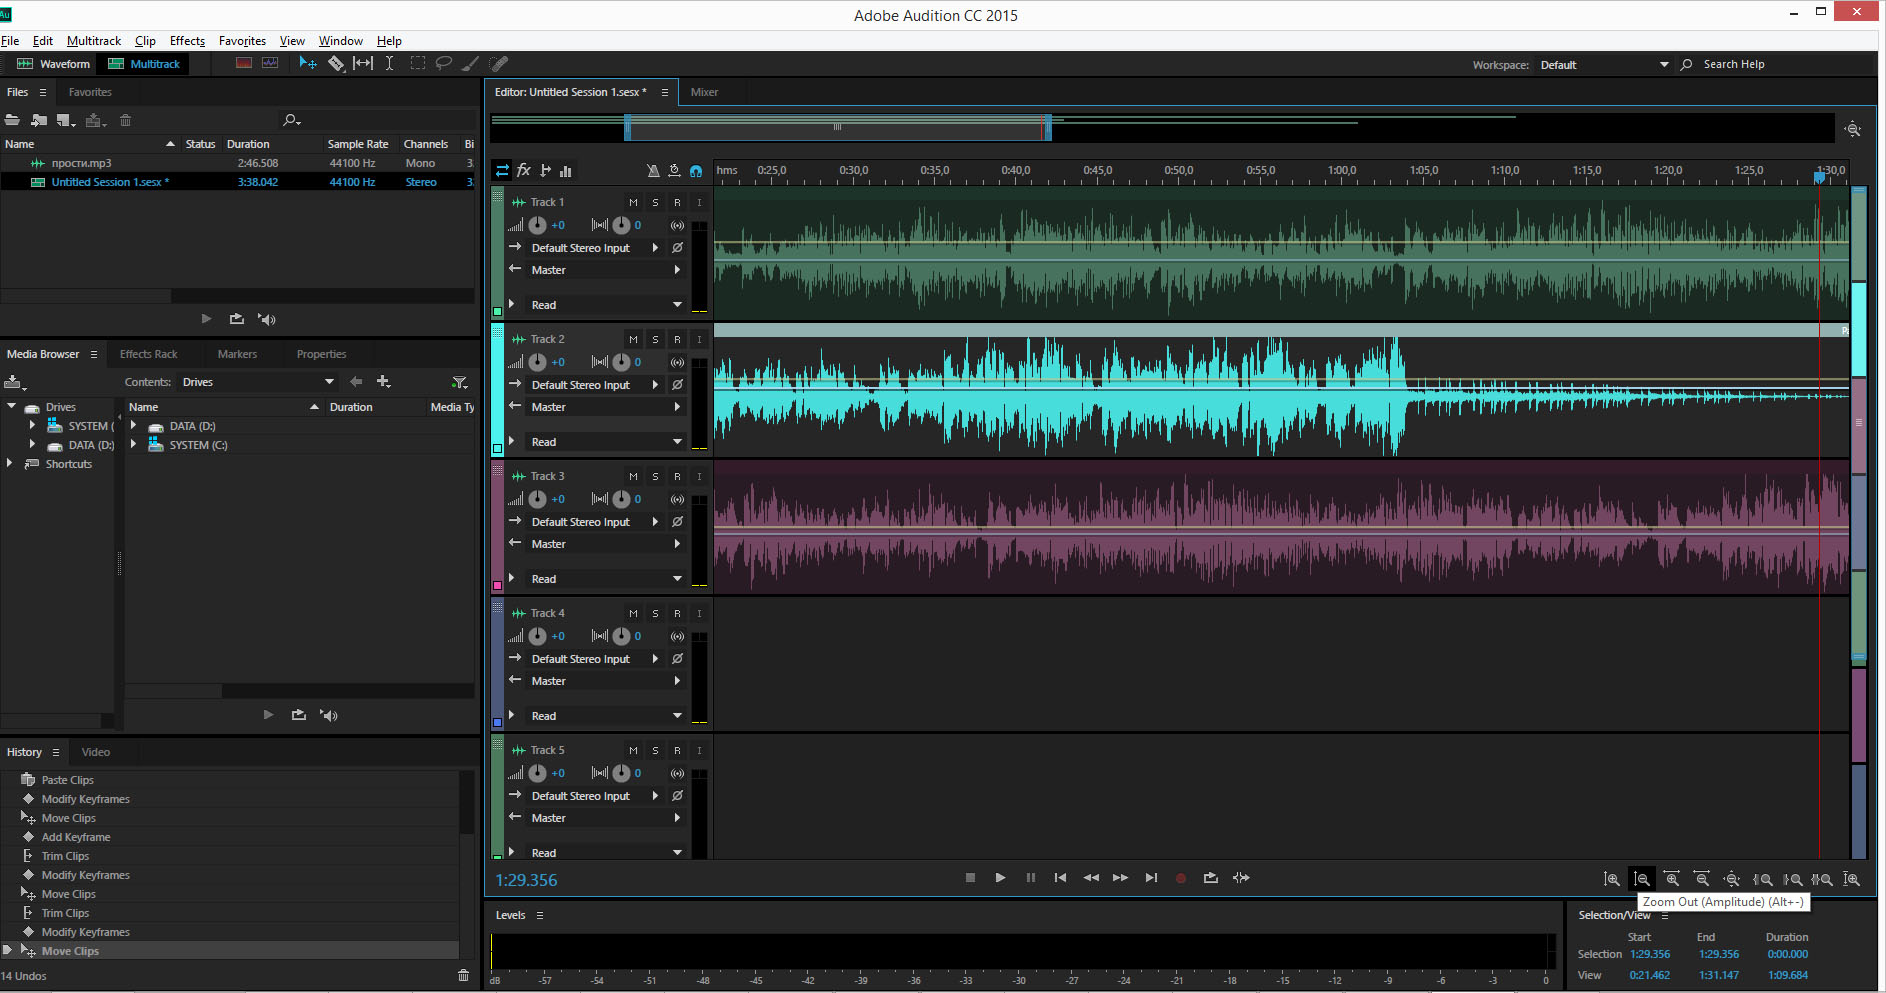Expand Track 4 automation lanes arrow

pos(512,716)
